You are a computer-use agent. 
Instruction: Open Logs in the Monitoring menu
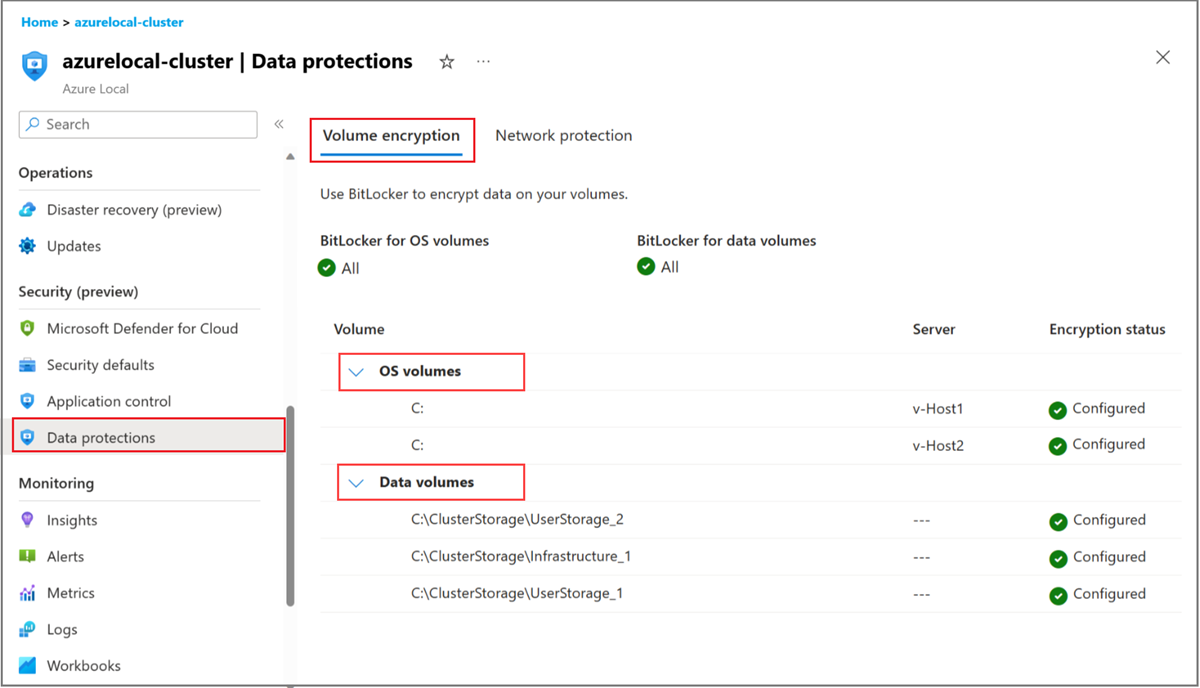click(x=60, y=629)
